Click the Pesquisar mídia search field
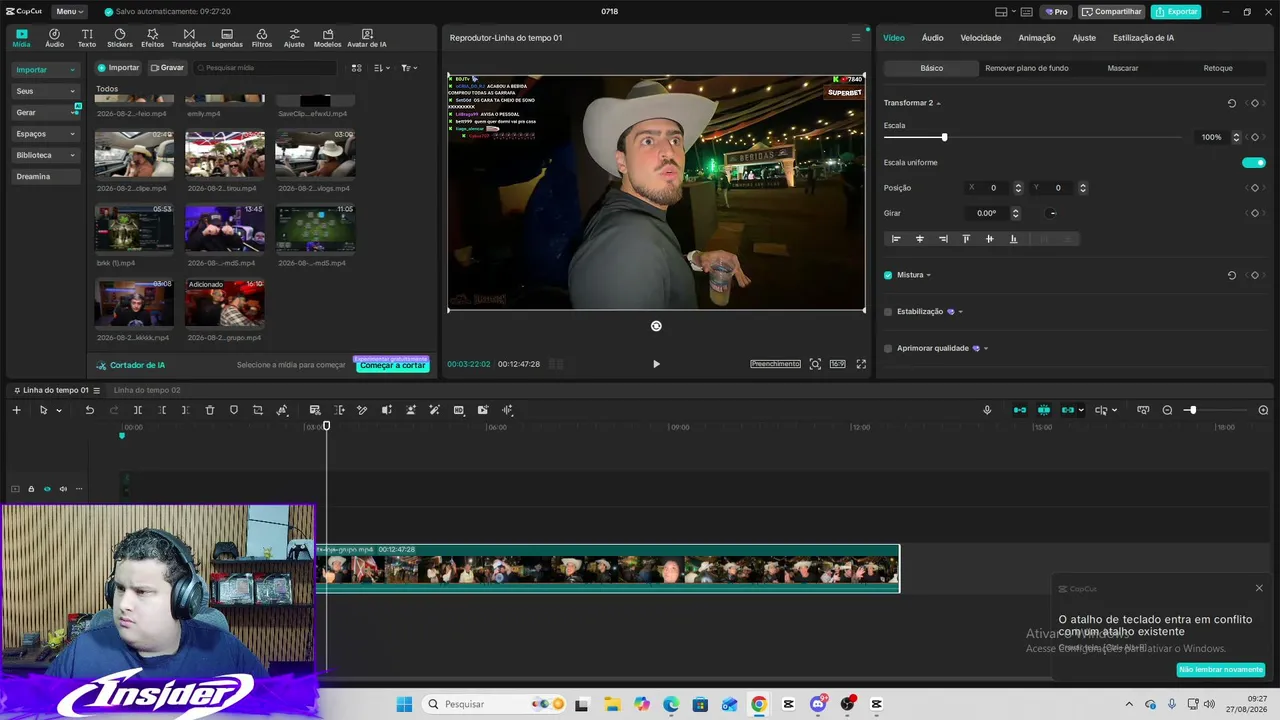 (x=264, y=68)
